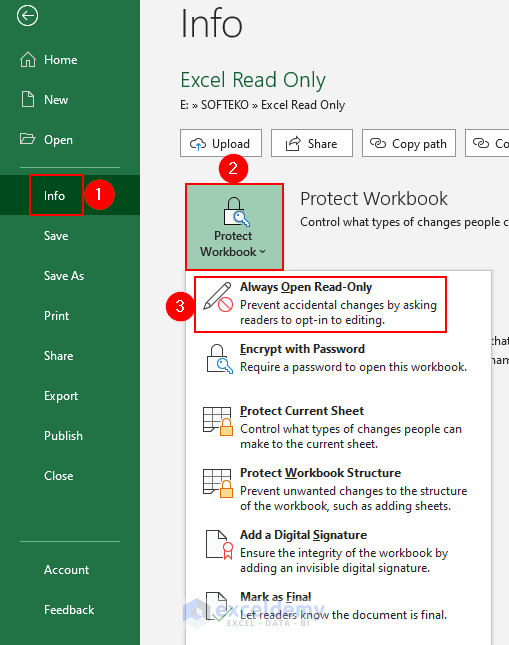Open the Save As page
509x645 pixels.
tap(70, 275)
